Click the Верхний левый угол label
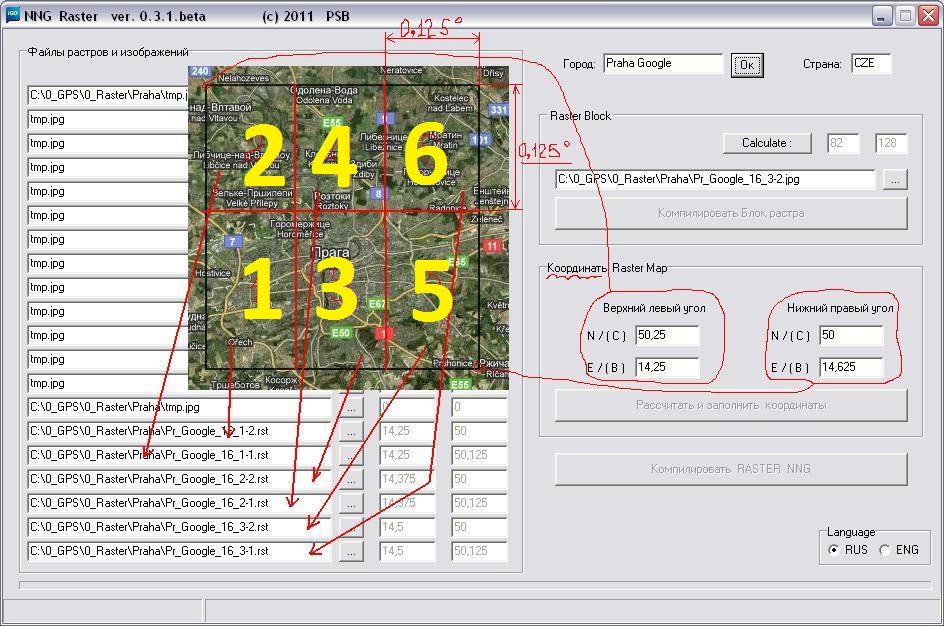Image resolution: width=944 pixels, height=626 pixels. pos(654,308)
